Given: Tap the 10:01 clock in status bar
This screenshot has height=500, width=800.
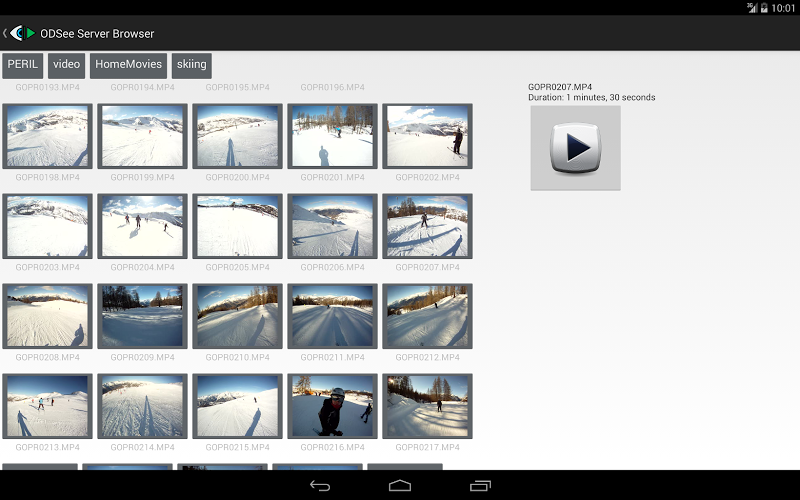Looking at the screenshot, I should click(783, 8).
